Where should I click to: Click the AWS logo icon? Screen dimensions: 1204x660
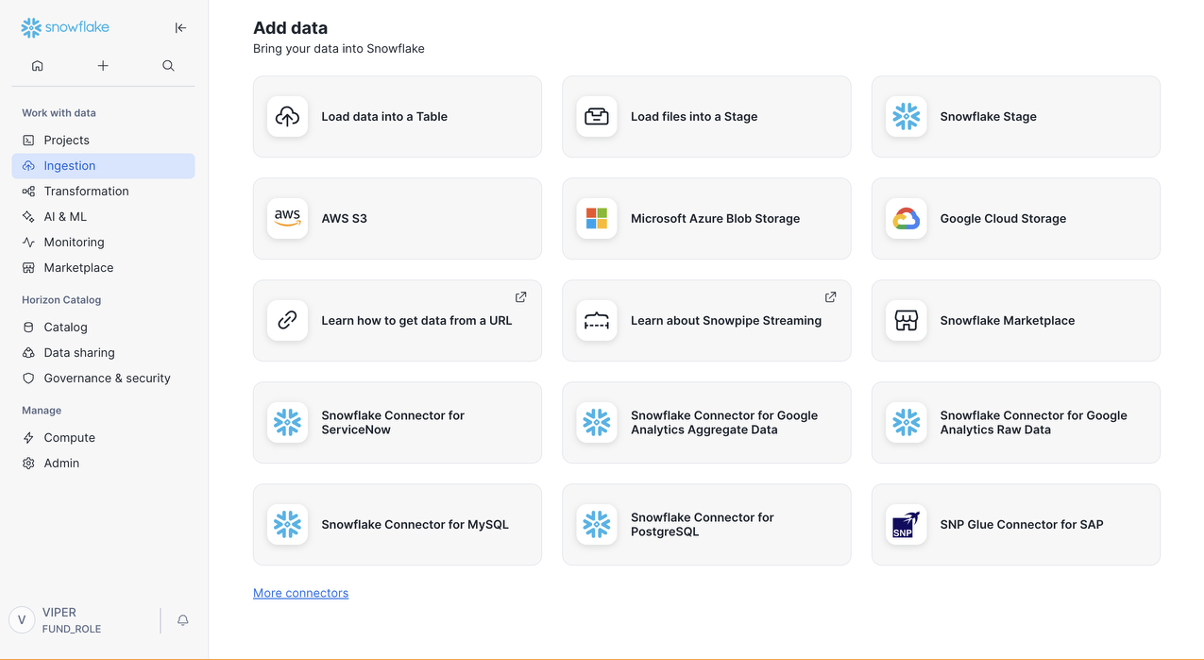coord(288,219)
